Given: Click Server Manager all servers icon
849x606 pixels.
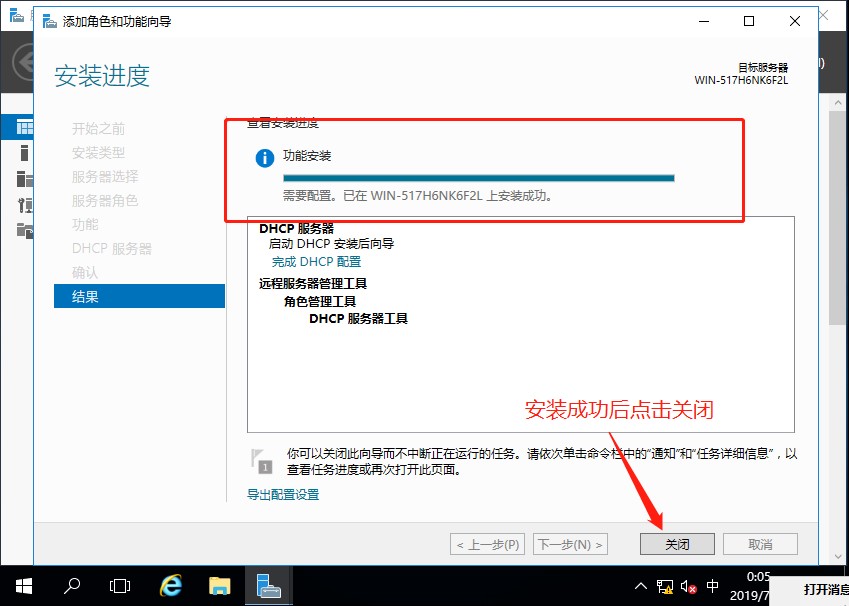Looking at the screenshot, I should click(24, 179).
